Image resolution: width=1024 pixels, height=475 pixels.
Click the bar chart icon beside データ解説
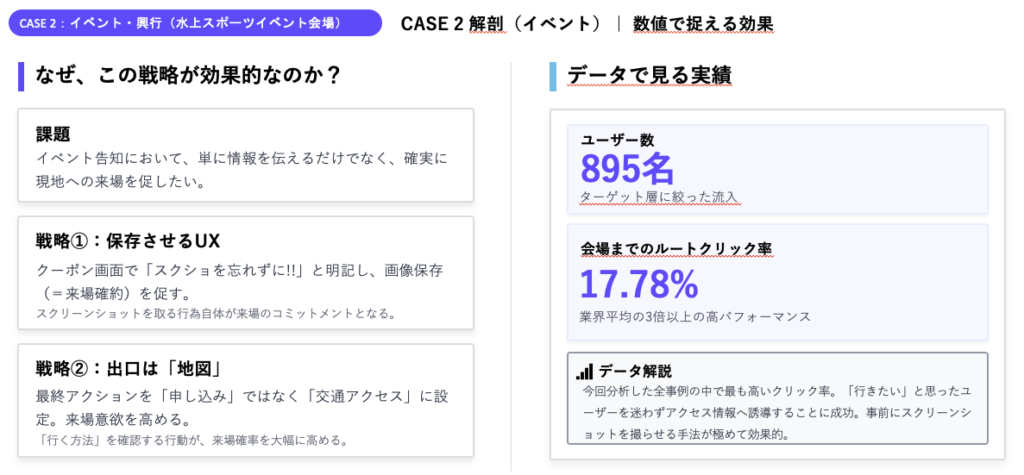(585, 371)
